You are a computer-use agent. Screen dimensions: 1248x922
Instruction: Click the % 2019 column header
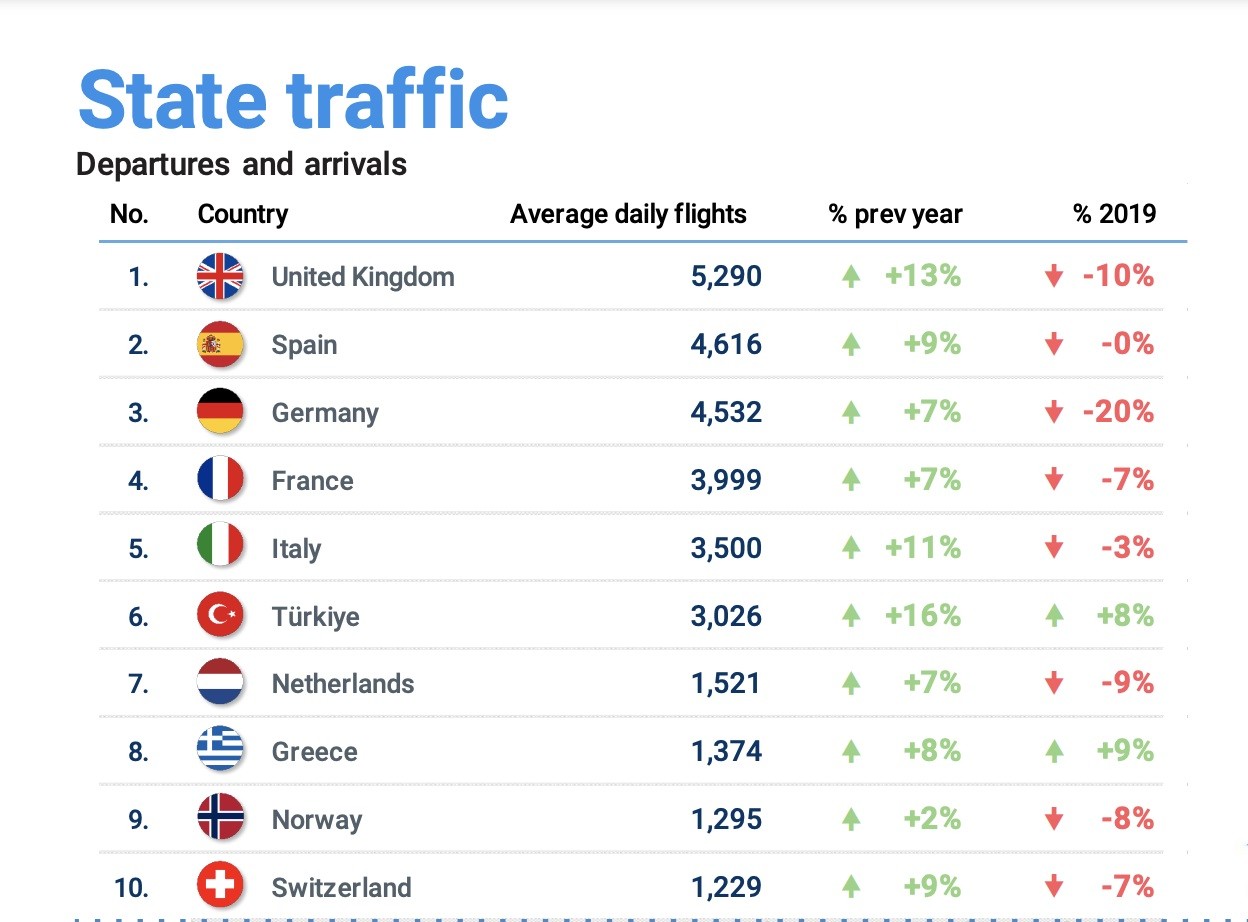1114,214
